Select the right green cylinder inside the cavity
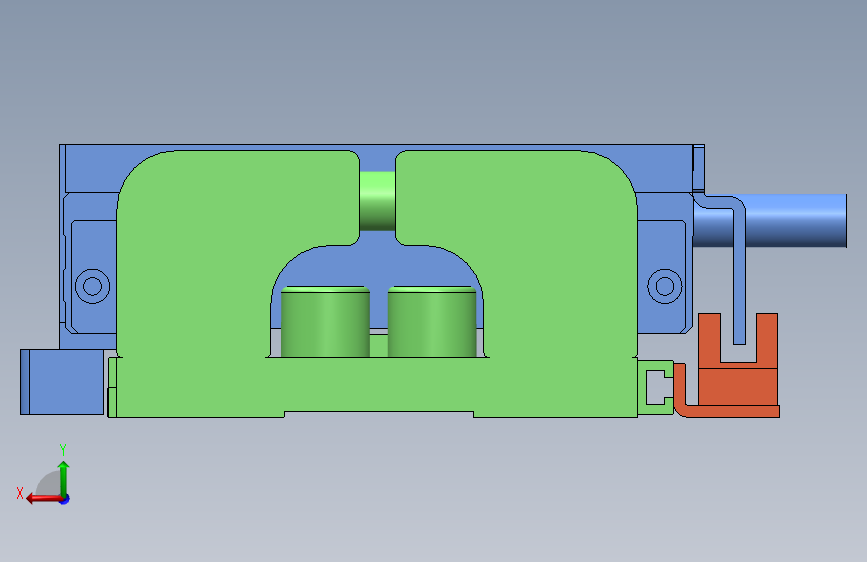The height and width of the screenshot is (562, 867). pyautogui.click(x=432, y=321)
